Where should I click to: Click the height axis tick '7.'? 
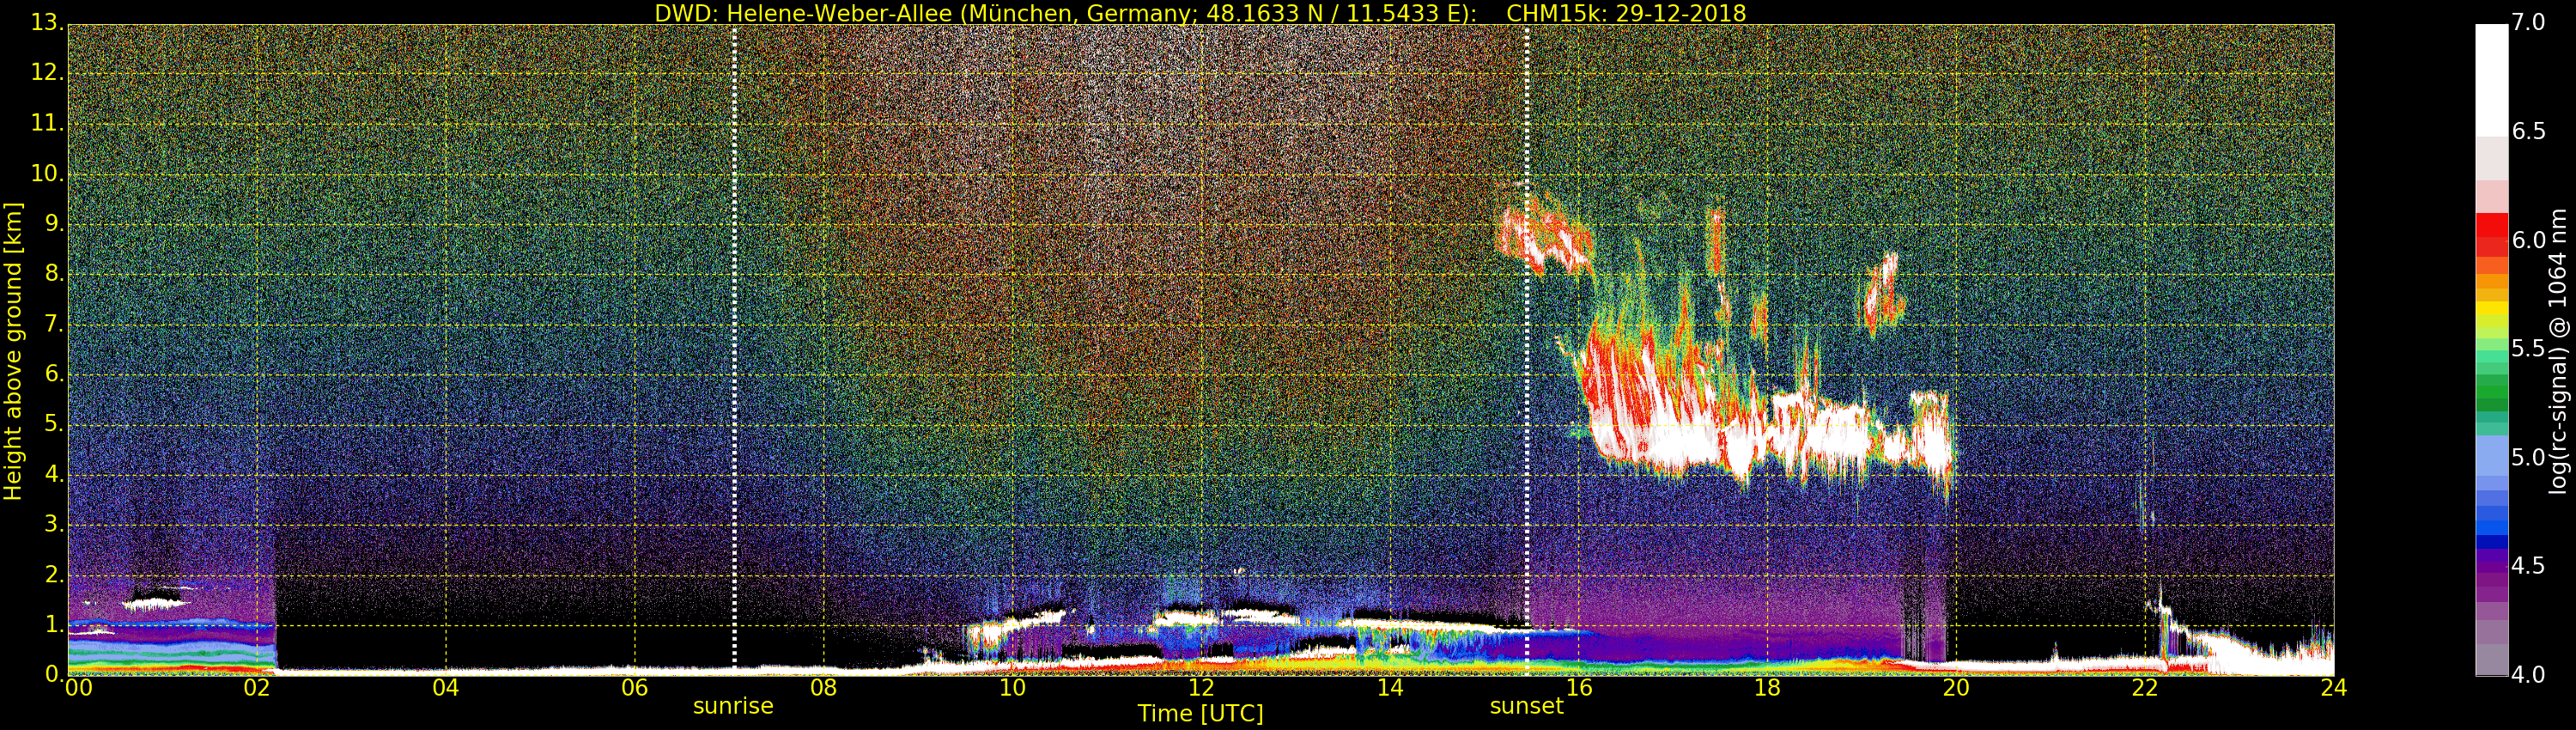point(54,324)
